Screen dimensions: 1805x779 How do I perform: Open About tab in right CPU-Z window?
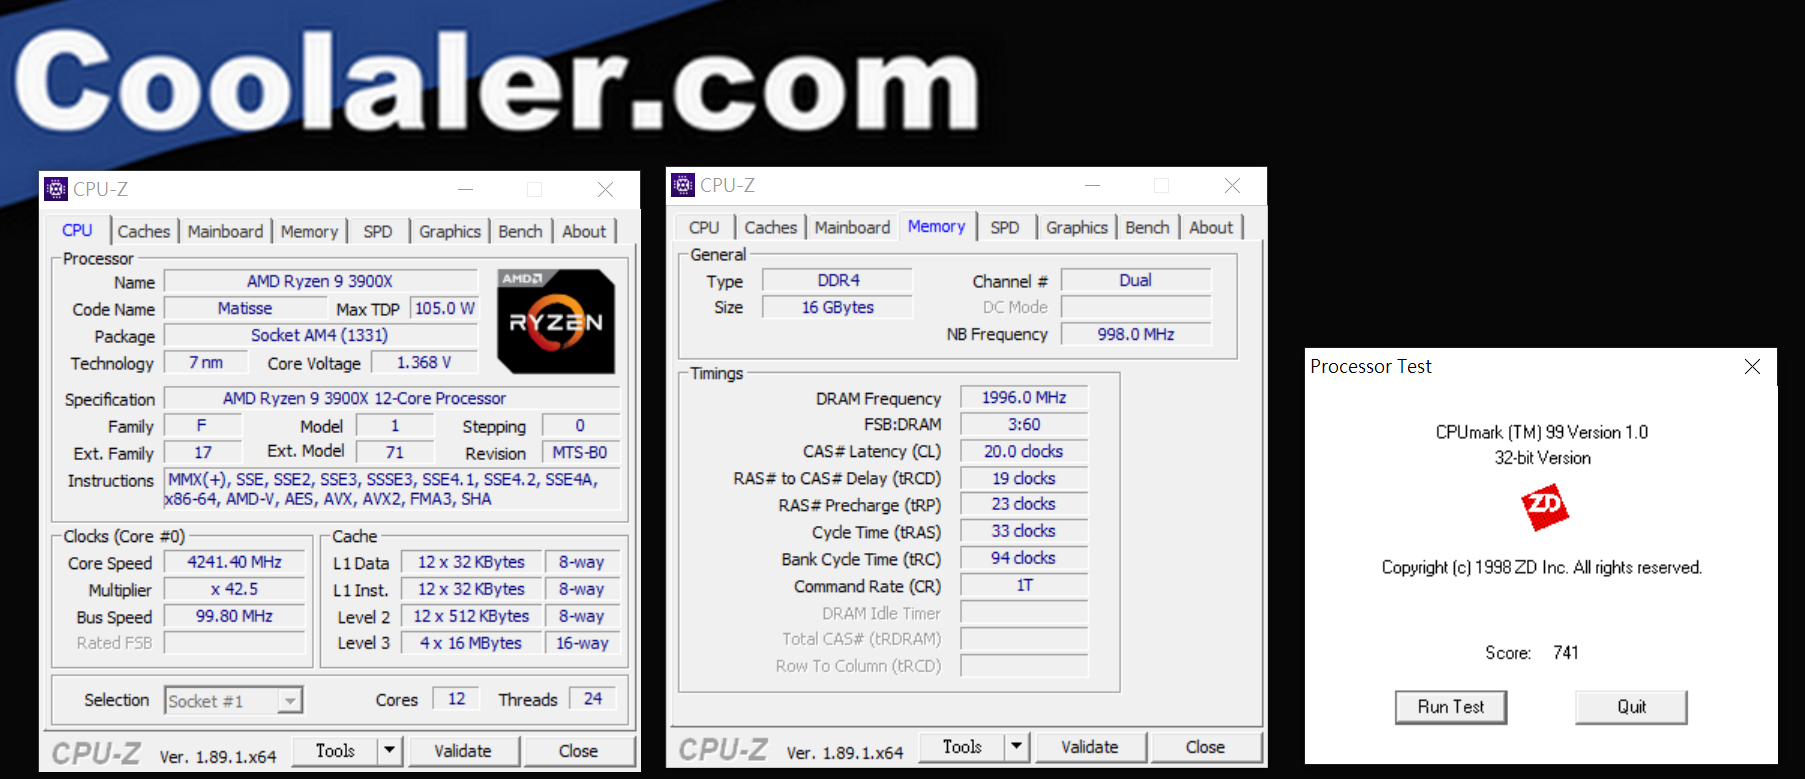click(x=1211, y=227)
